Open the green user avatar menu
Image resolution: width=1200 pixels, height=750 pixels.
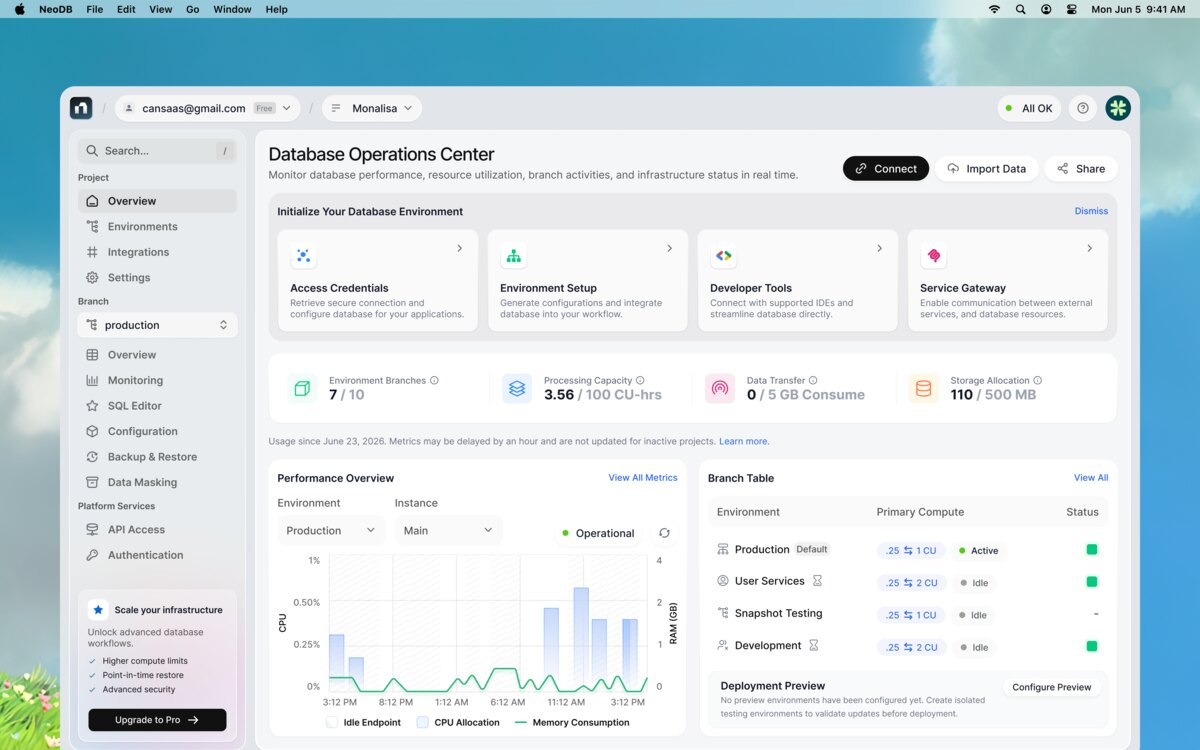[1118, 108]
